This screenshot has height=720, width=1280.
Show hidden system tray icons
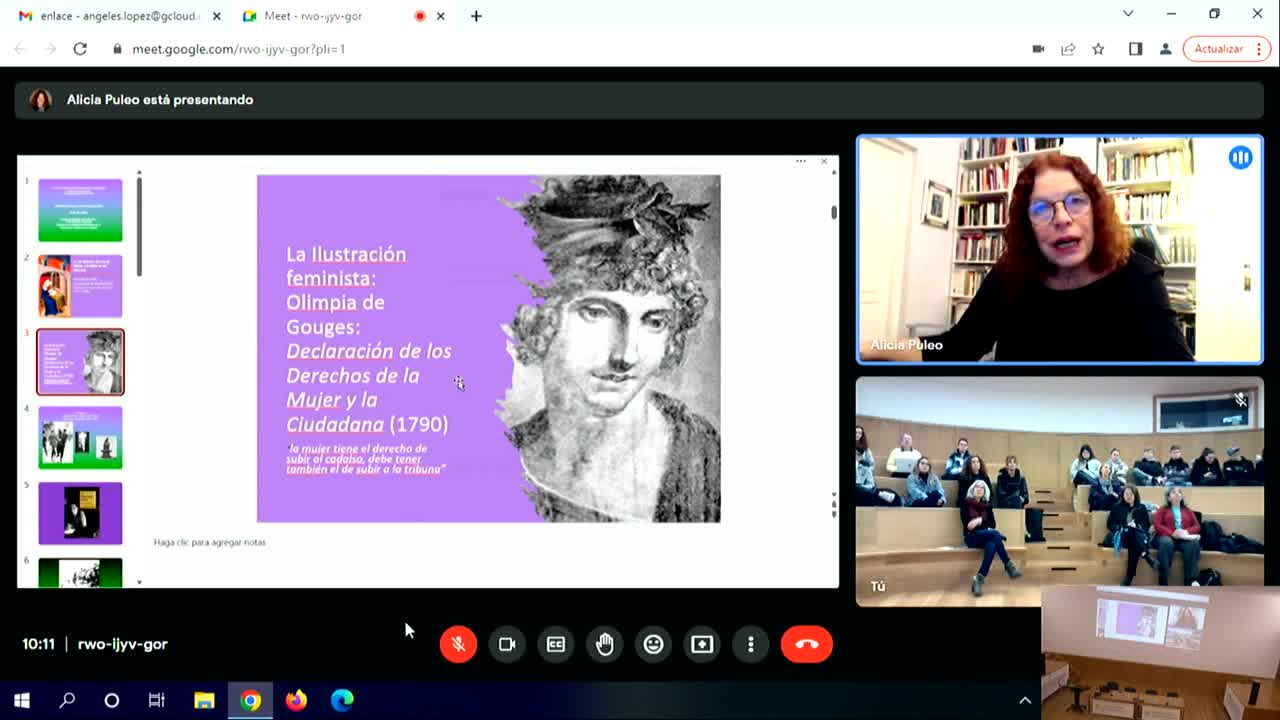(1024, 701)
